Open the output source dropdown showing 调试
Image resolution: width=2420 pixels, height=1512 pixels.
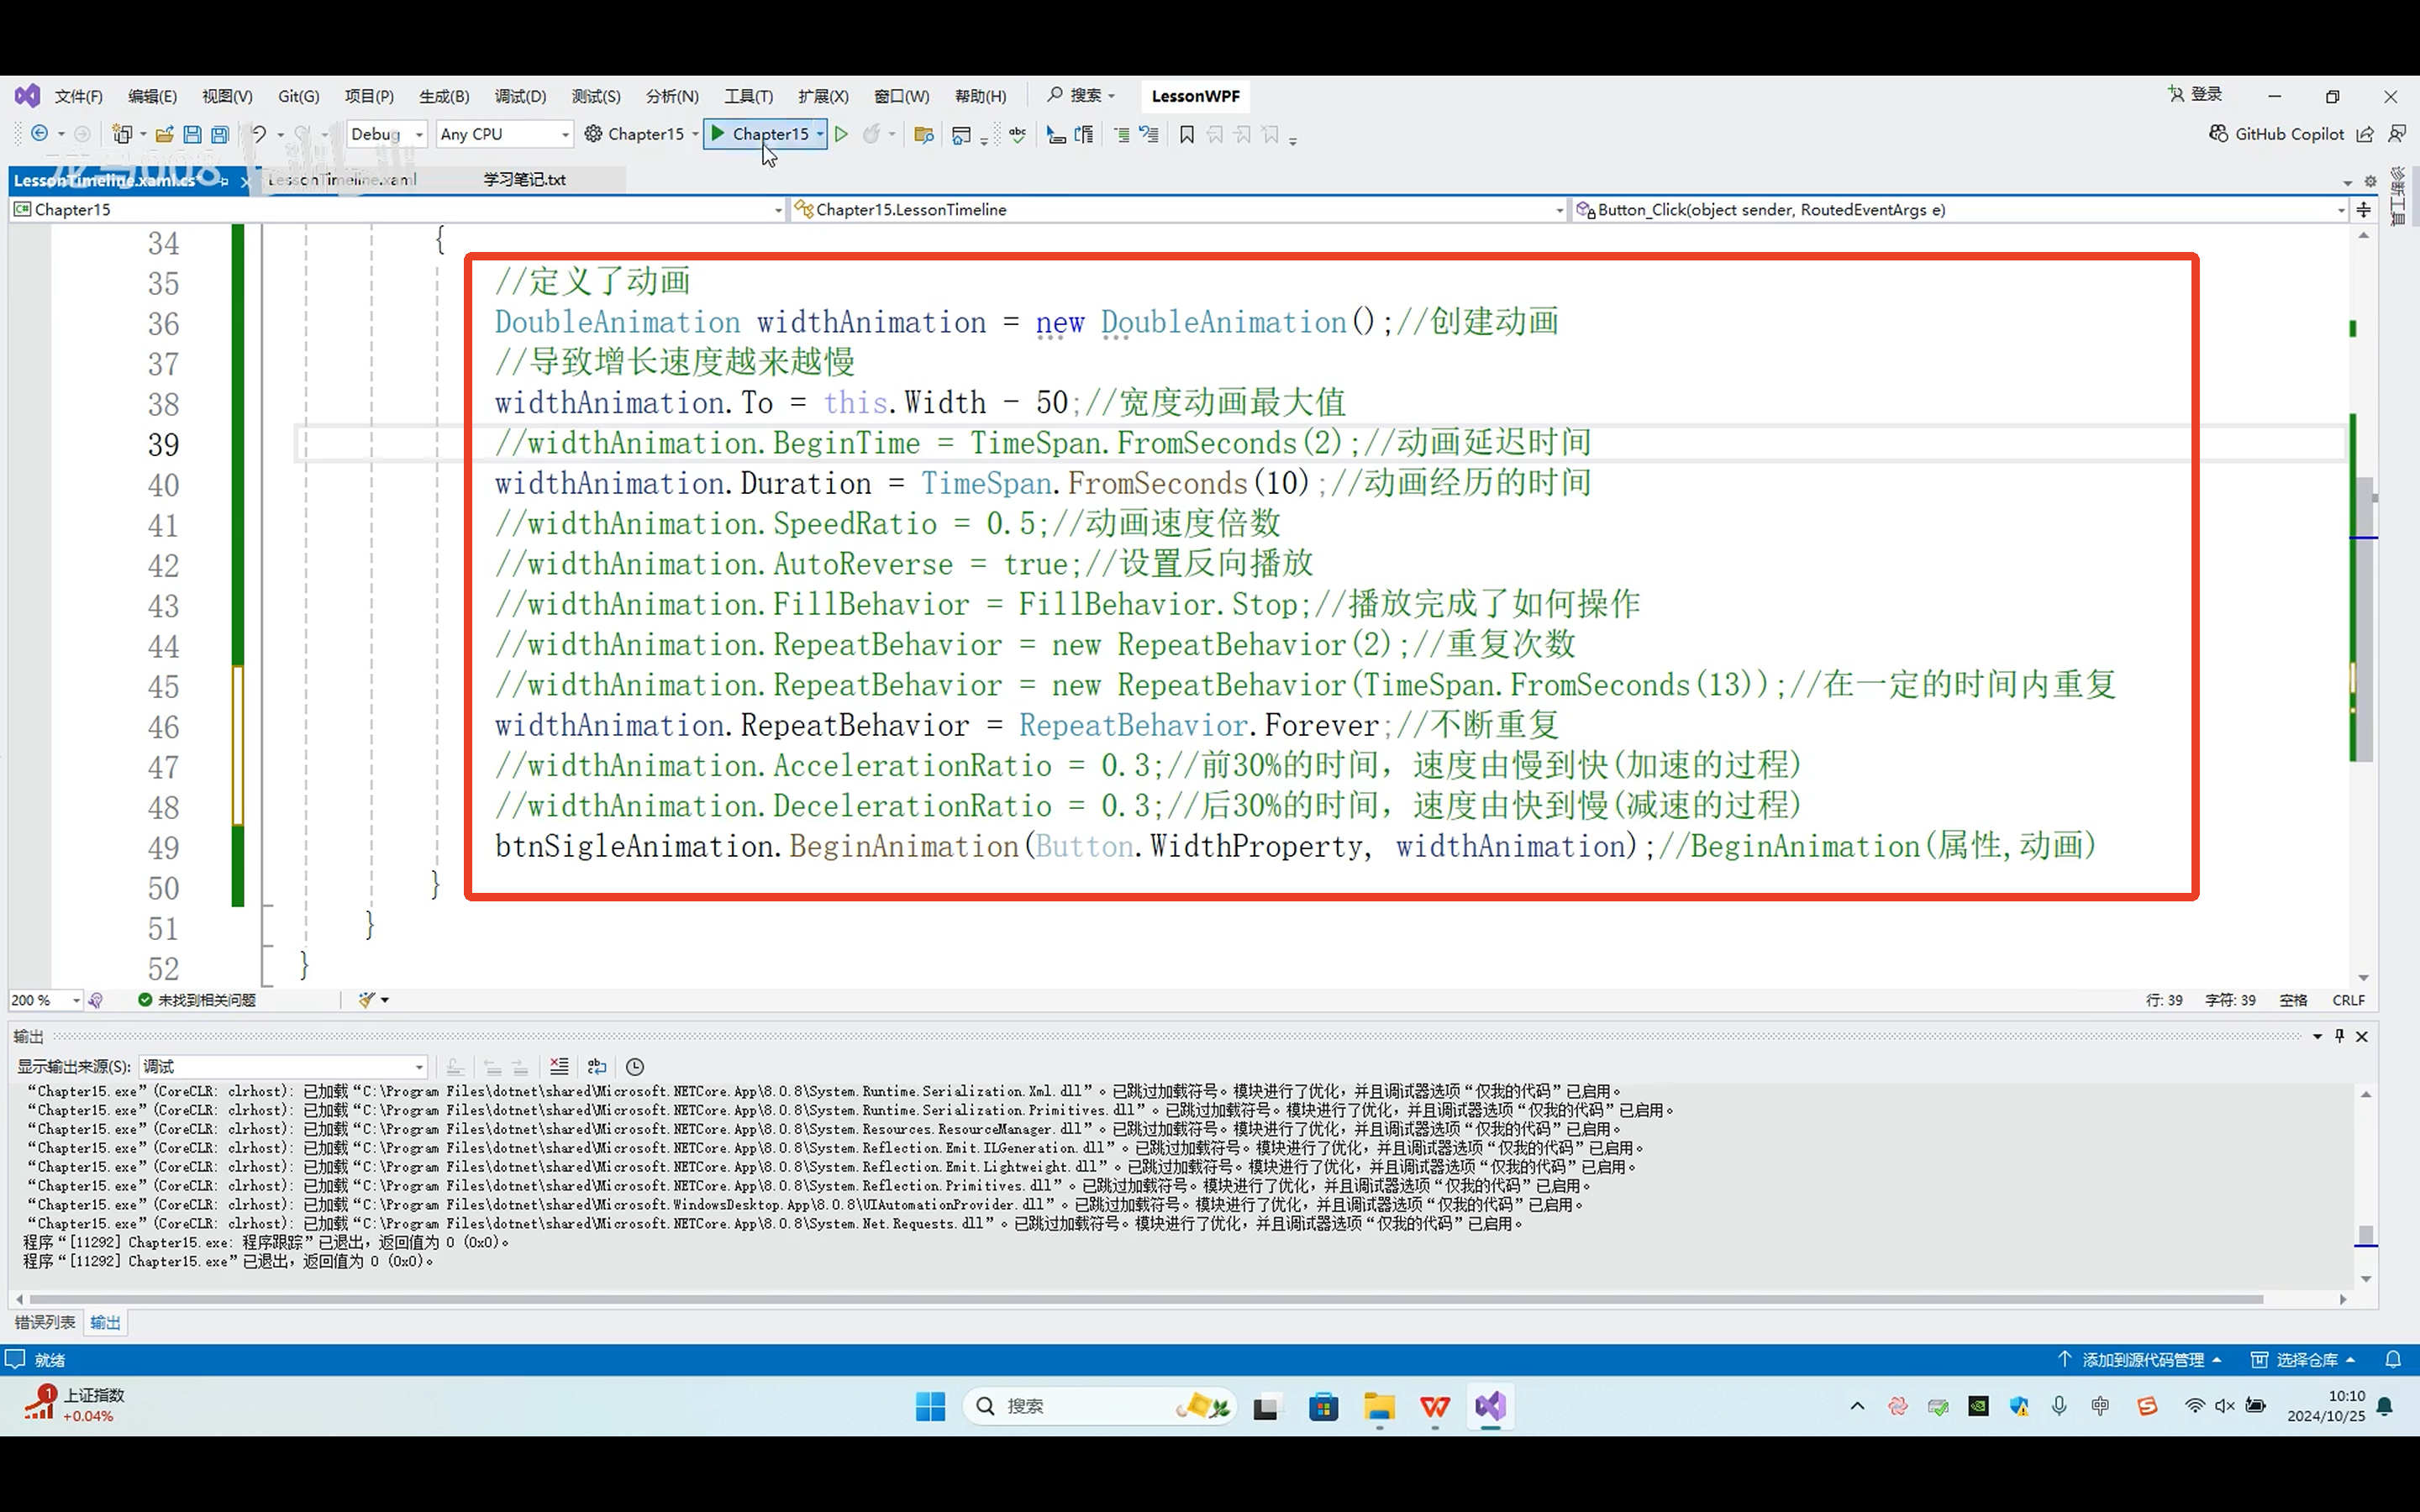284,1066
